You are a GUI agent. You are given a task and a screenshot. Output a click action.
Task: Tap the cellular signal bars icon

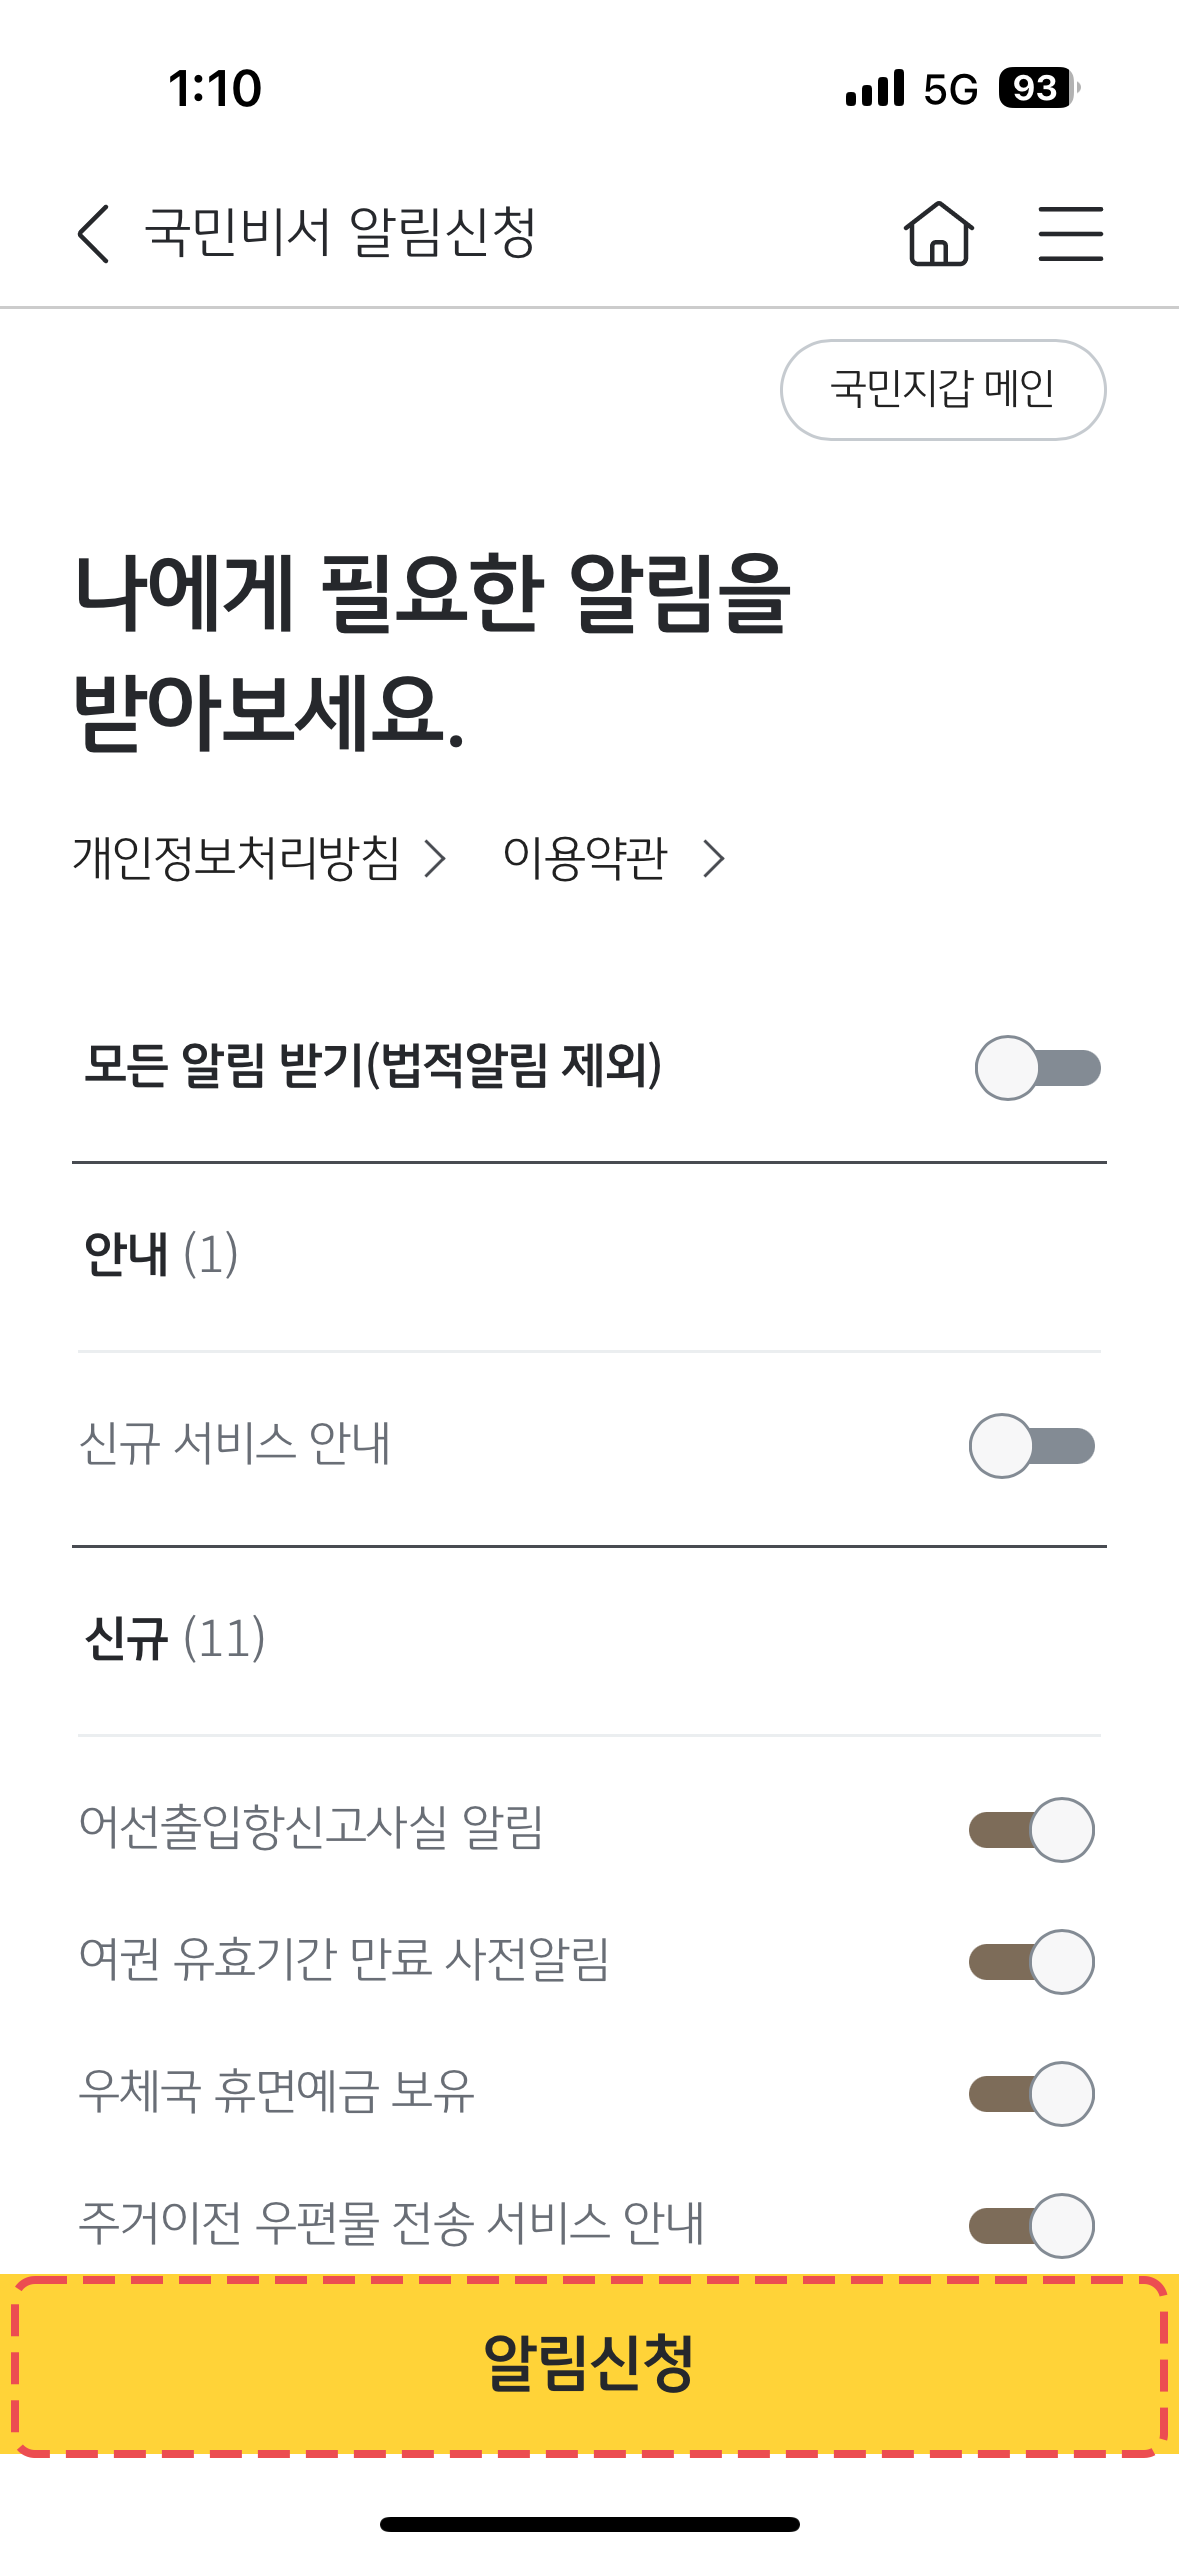pyautogui.click(x=875, y=88)
